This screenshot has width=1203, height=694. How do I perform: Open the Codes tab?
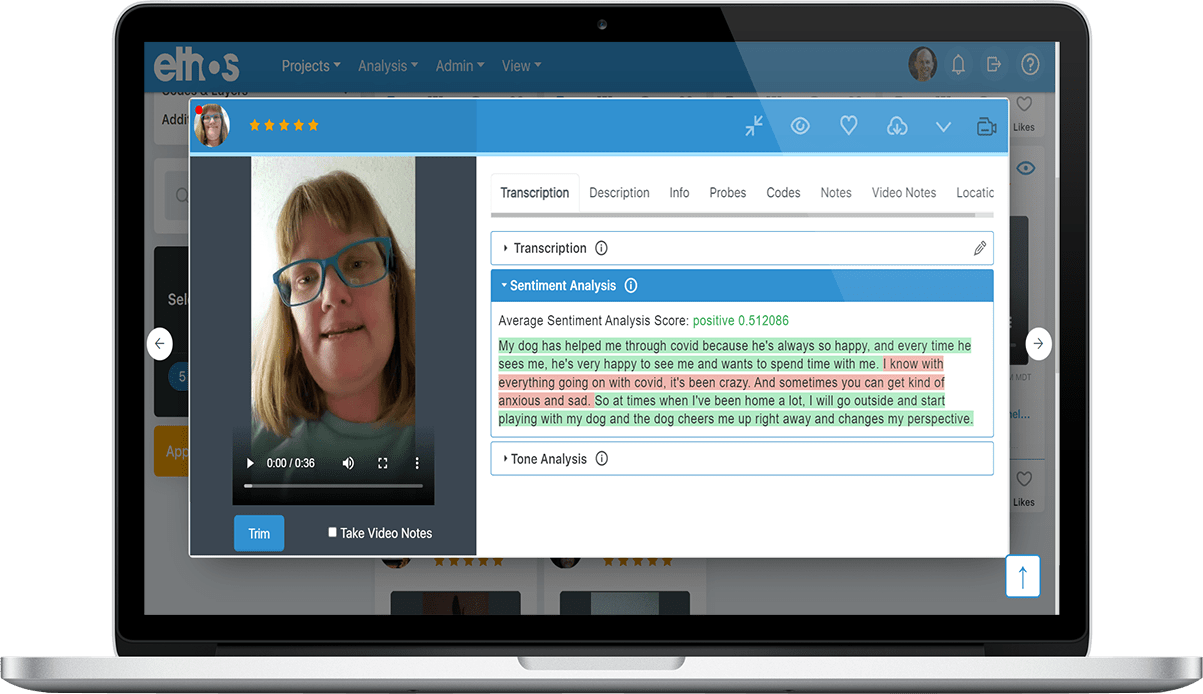click(783, 193)
